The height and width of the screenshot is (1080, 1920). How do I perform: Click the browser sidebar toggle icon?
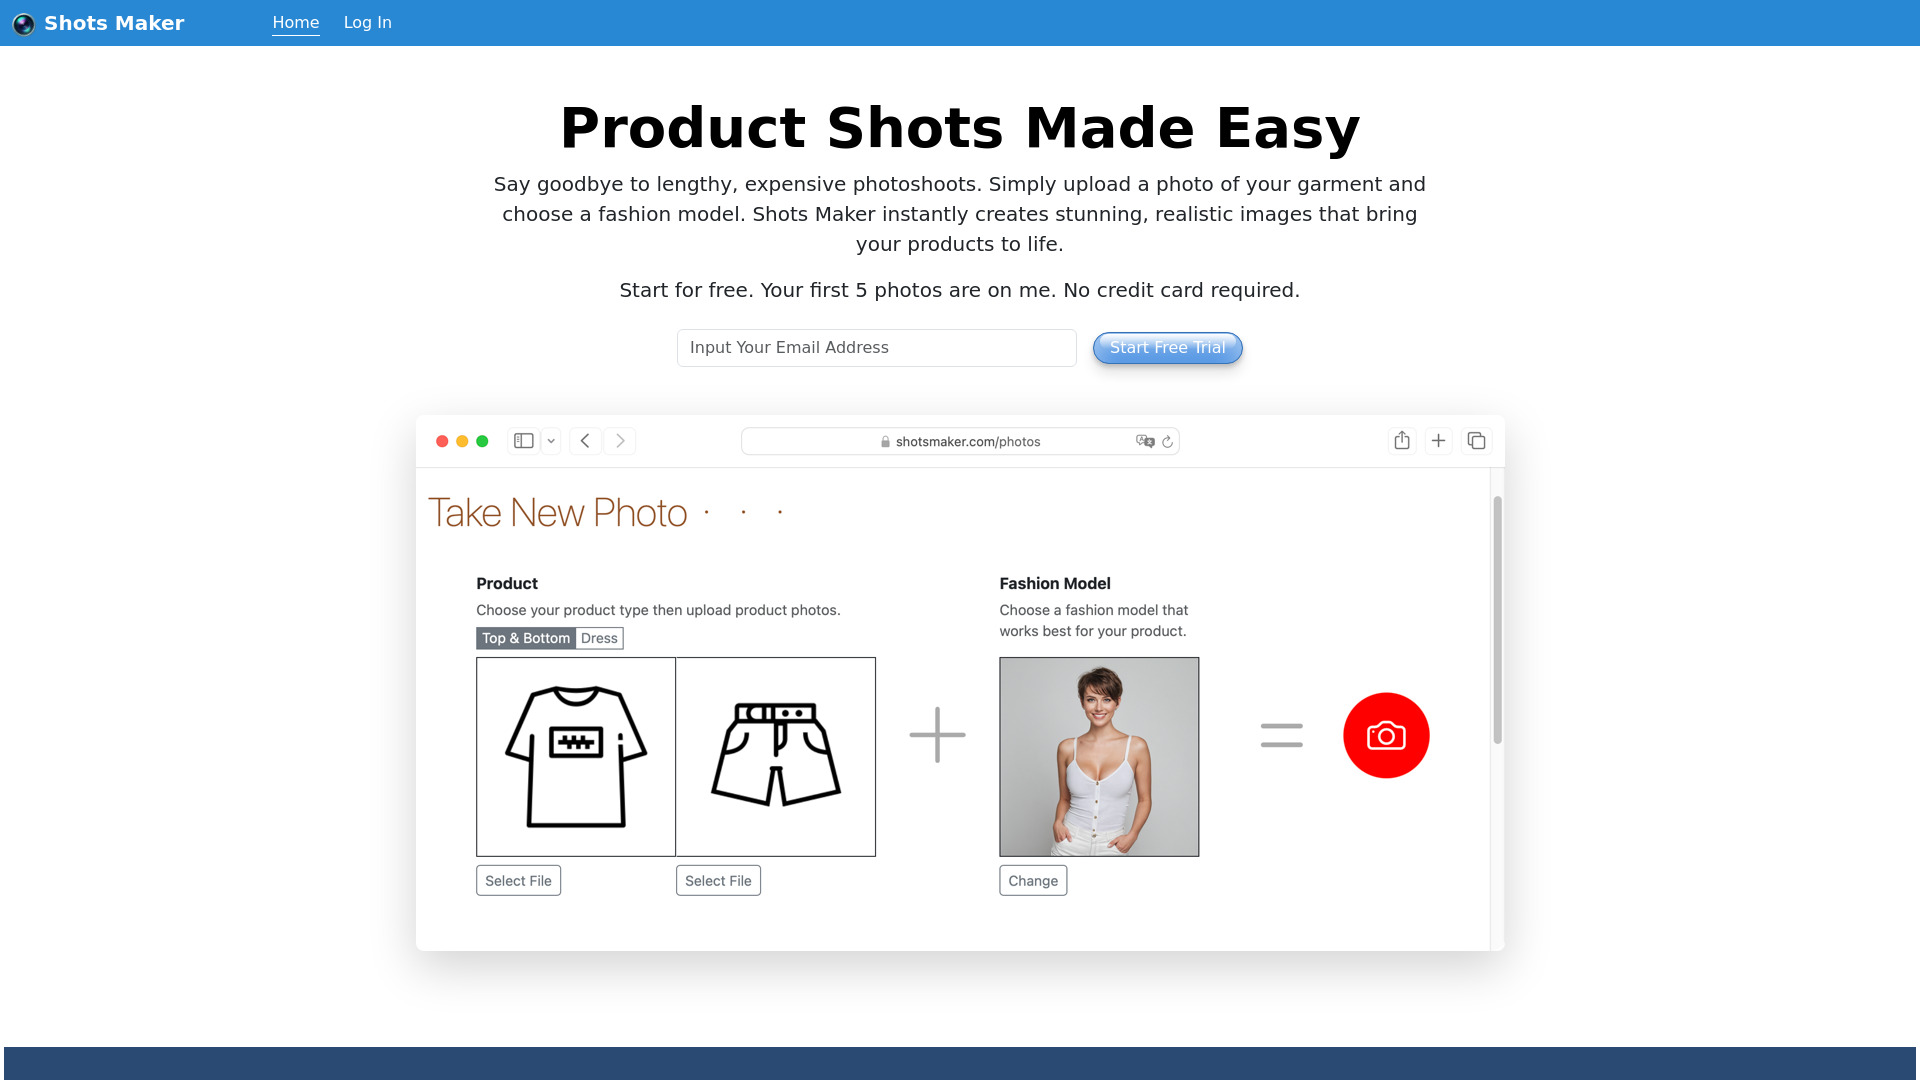(x=524, y=439)
